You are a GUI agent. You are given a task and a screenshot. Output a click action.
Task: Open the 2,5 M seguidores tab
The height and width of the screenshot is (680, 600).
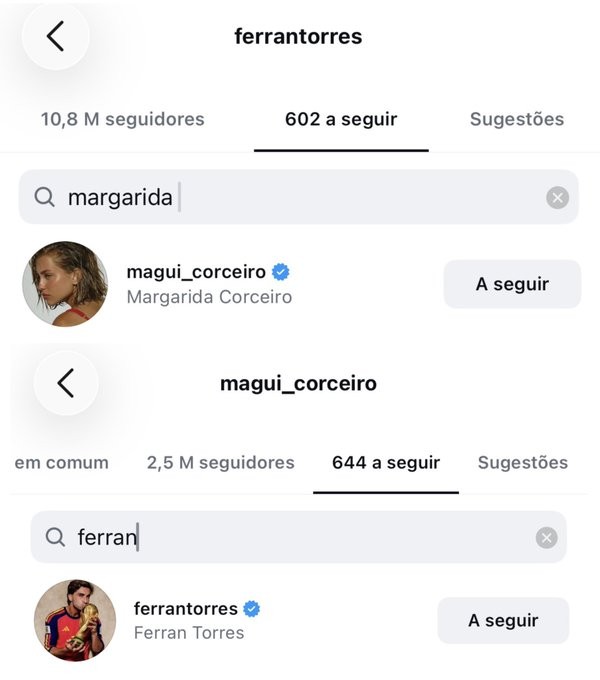[221, 463]
